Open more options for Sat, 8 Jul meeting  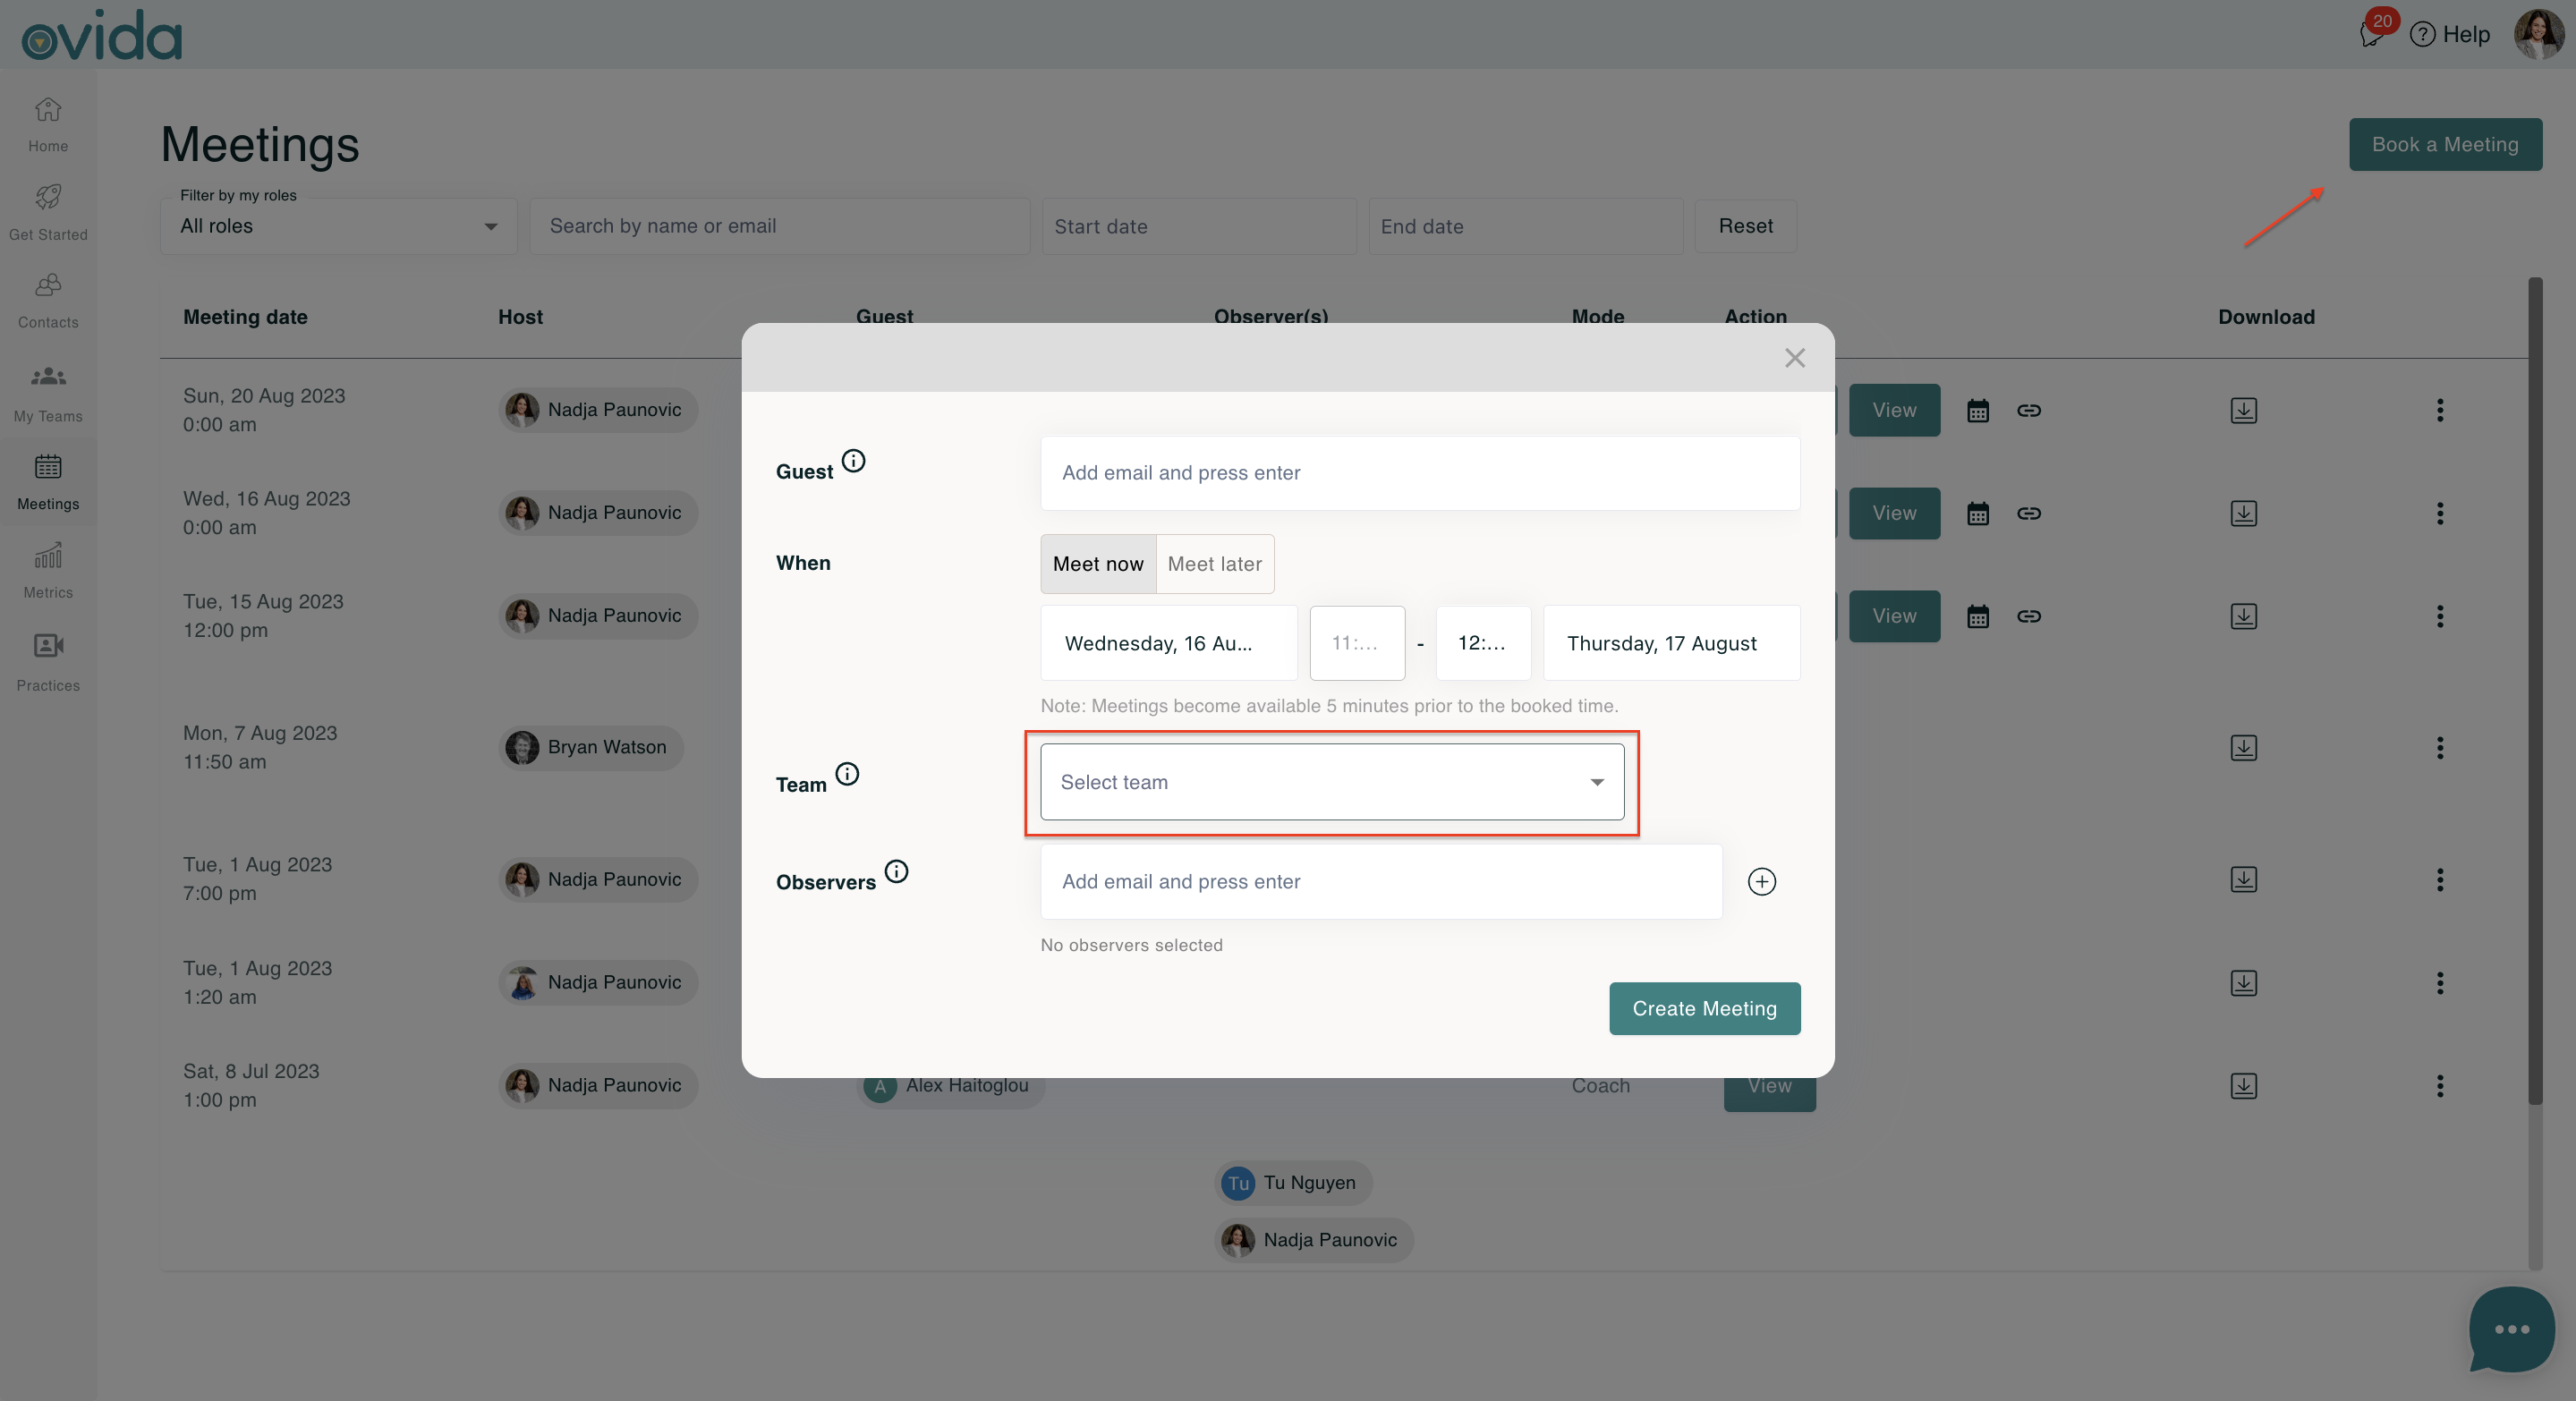coord(2440,1086)
